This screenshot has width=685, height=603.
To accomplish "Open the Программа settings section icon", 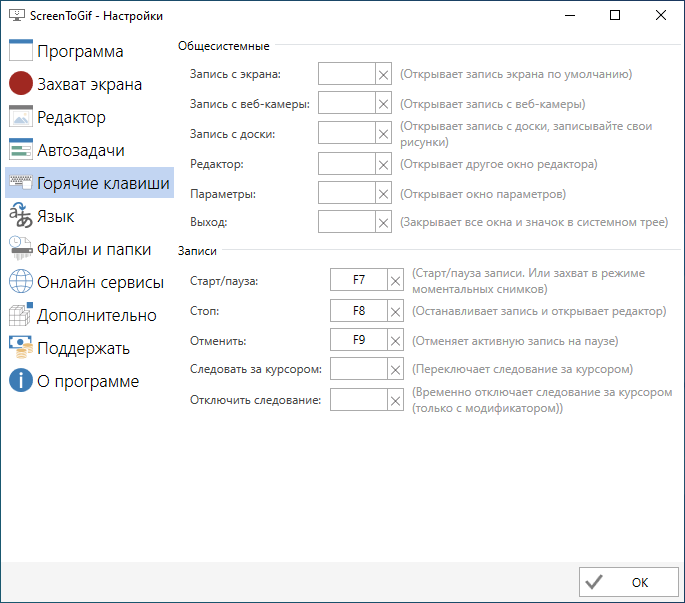I will (21, 50).
